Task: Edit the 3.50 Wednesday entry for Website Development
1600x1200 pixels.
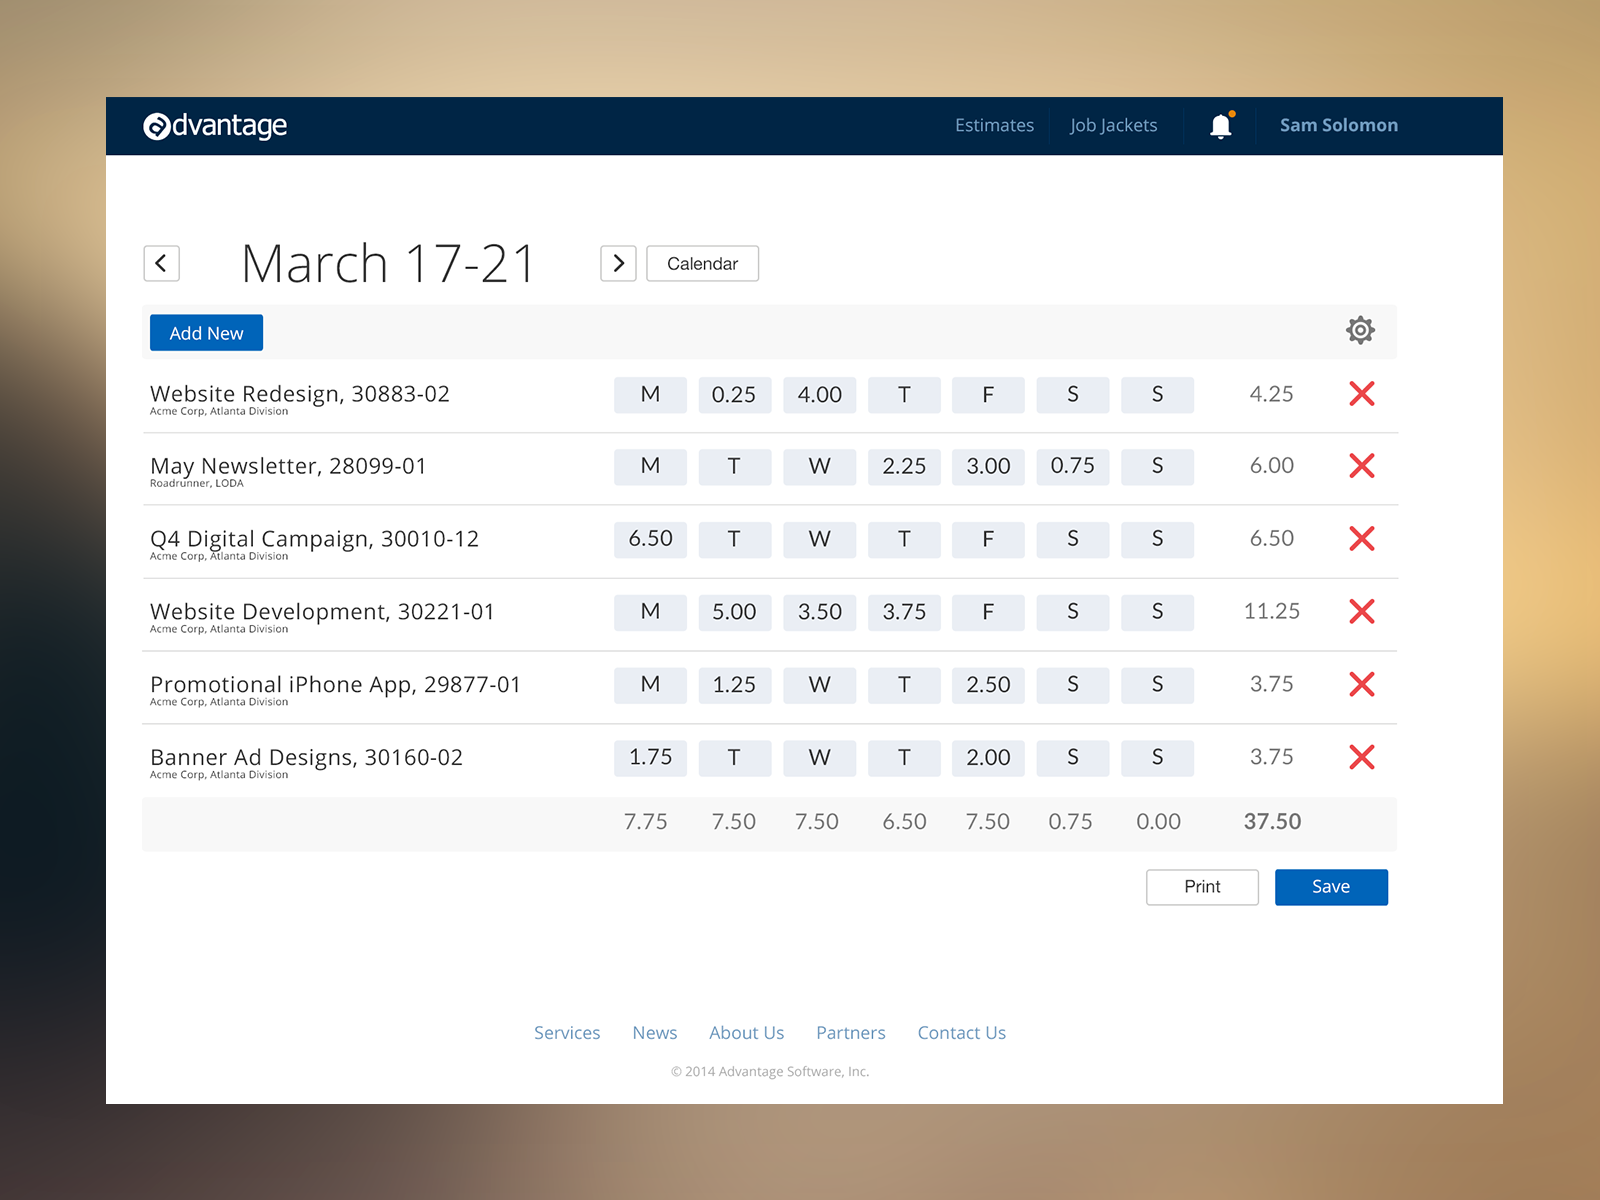Action: (x=819, y=613)
